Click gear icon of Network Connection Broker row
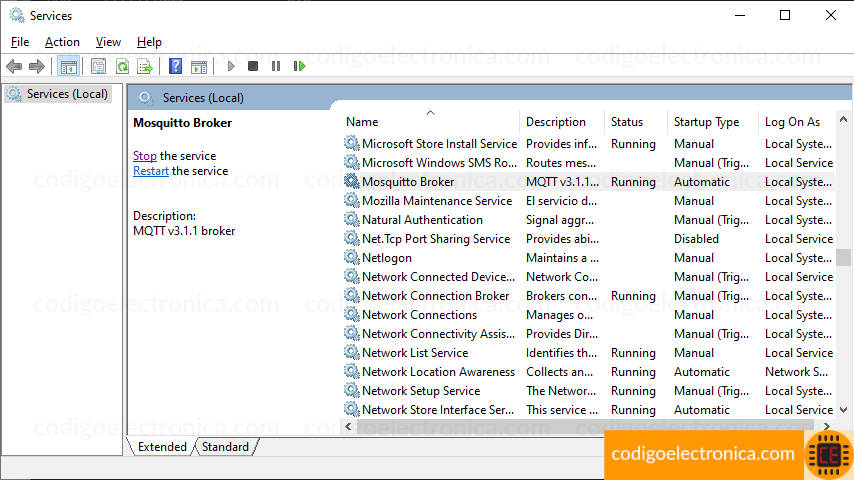This screenshot has height=480, width=854. (x=352, y=295)
